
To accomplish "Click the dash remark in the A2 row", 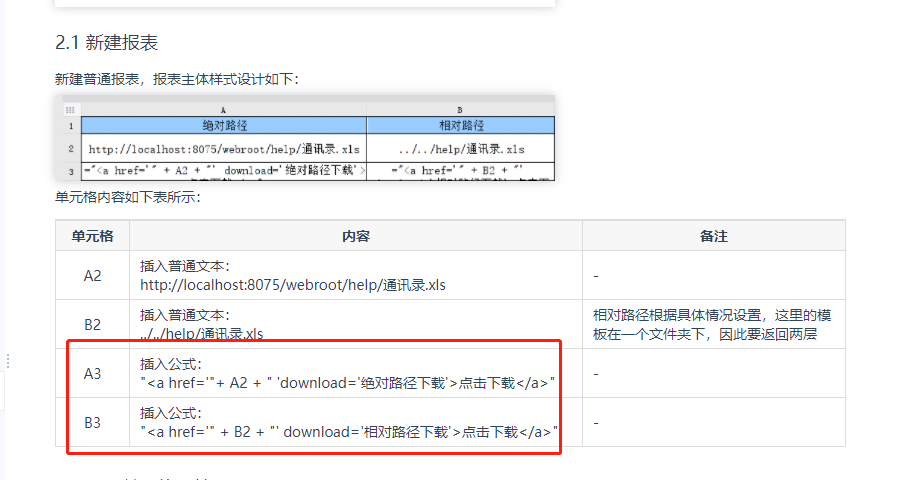I will pyautogui.click(x=596, y=276).
